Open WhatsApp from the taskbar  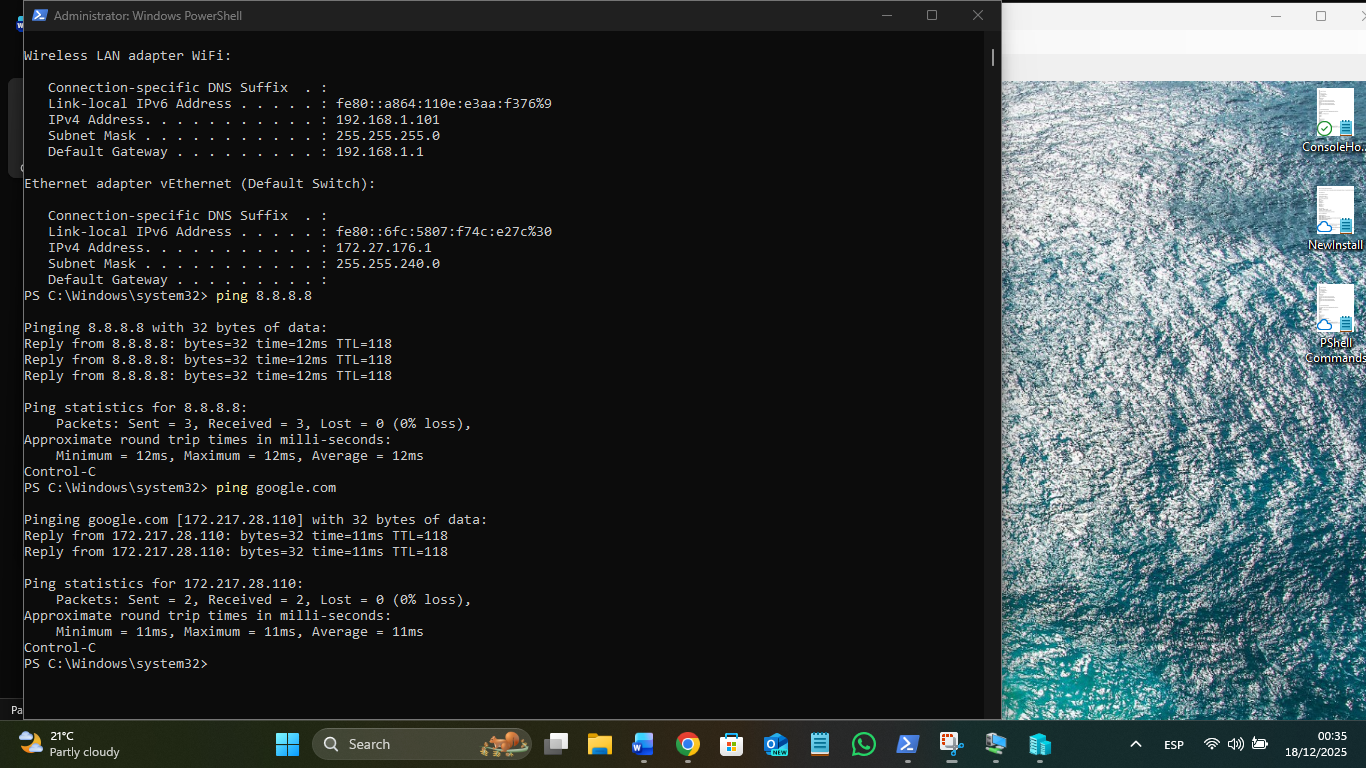click(x=863, y=744)
